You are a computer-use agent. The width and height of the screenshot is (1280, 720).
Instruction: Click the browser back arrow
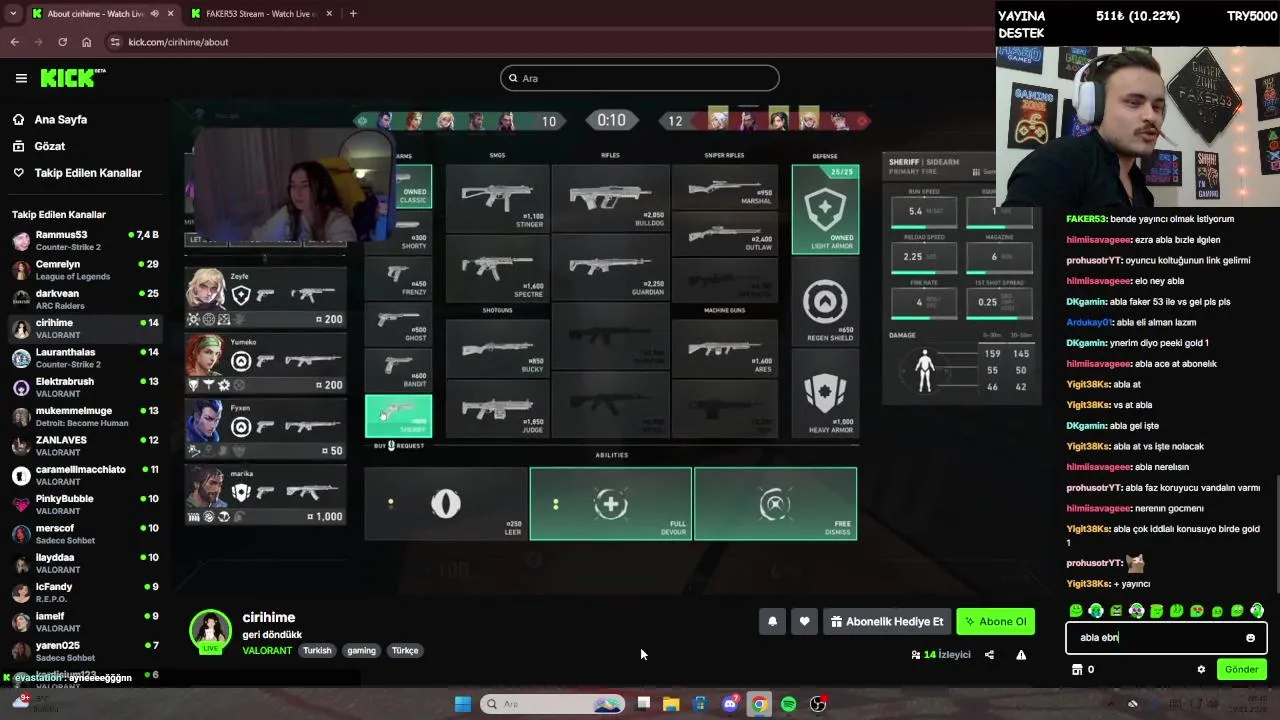point(14,42)
